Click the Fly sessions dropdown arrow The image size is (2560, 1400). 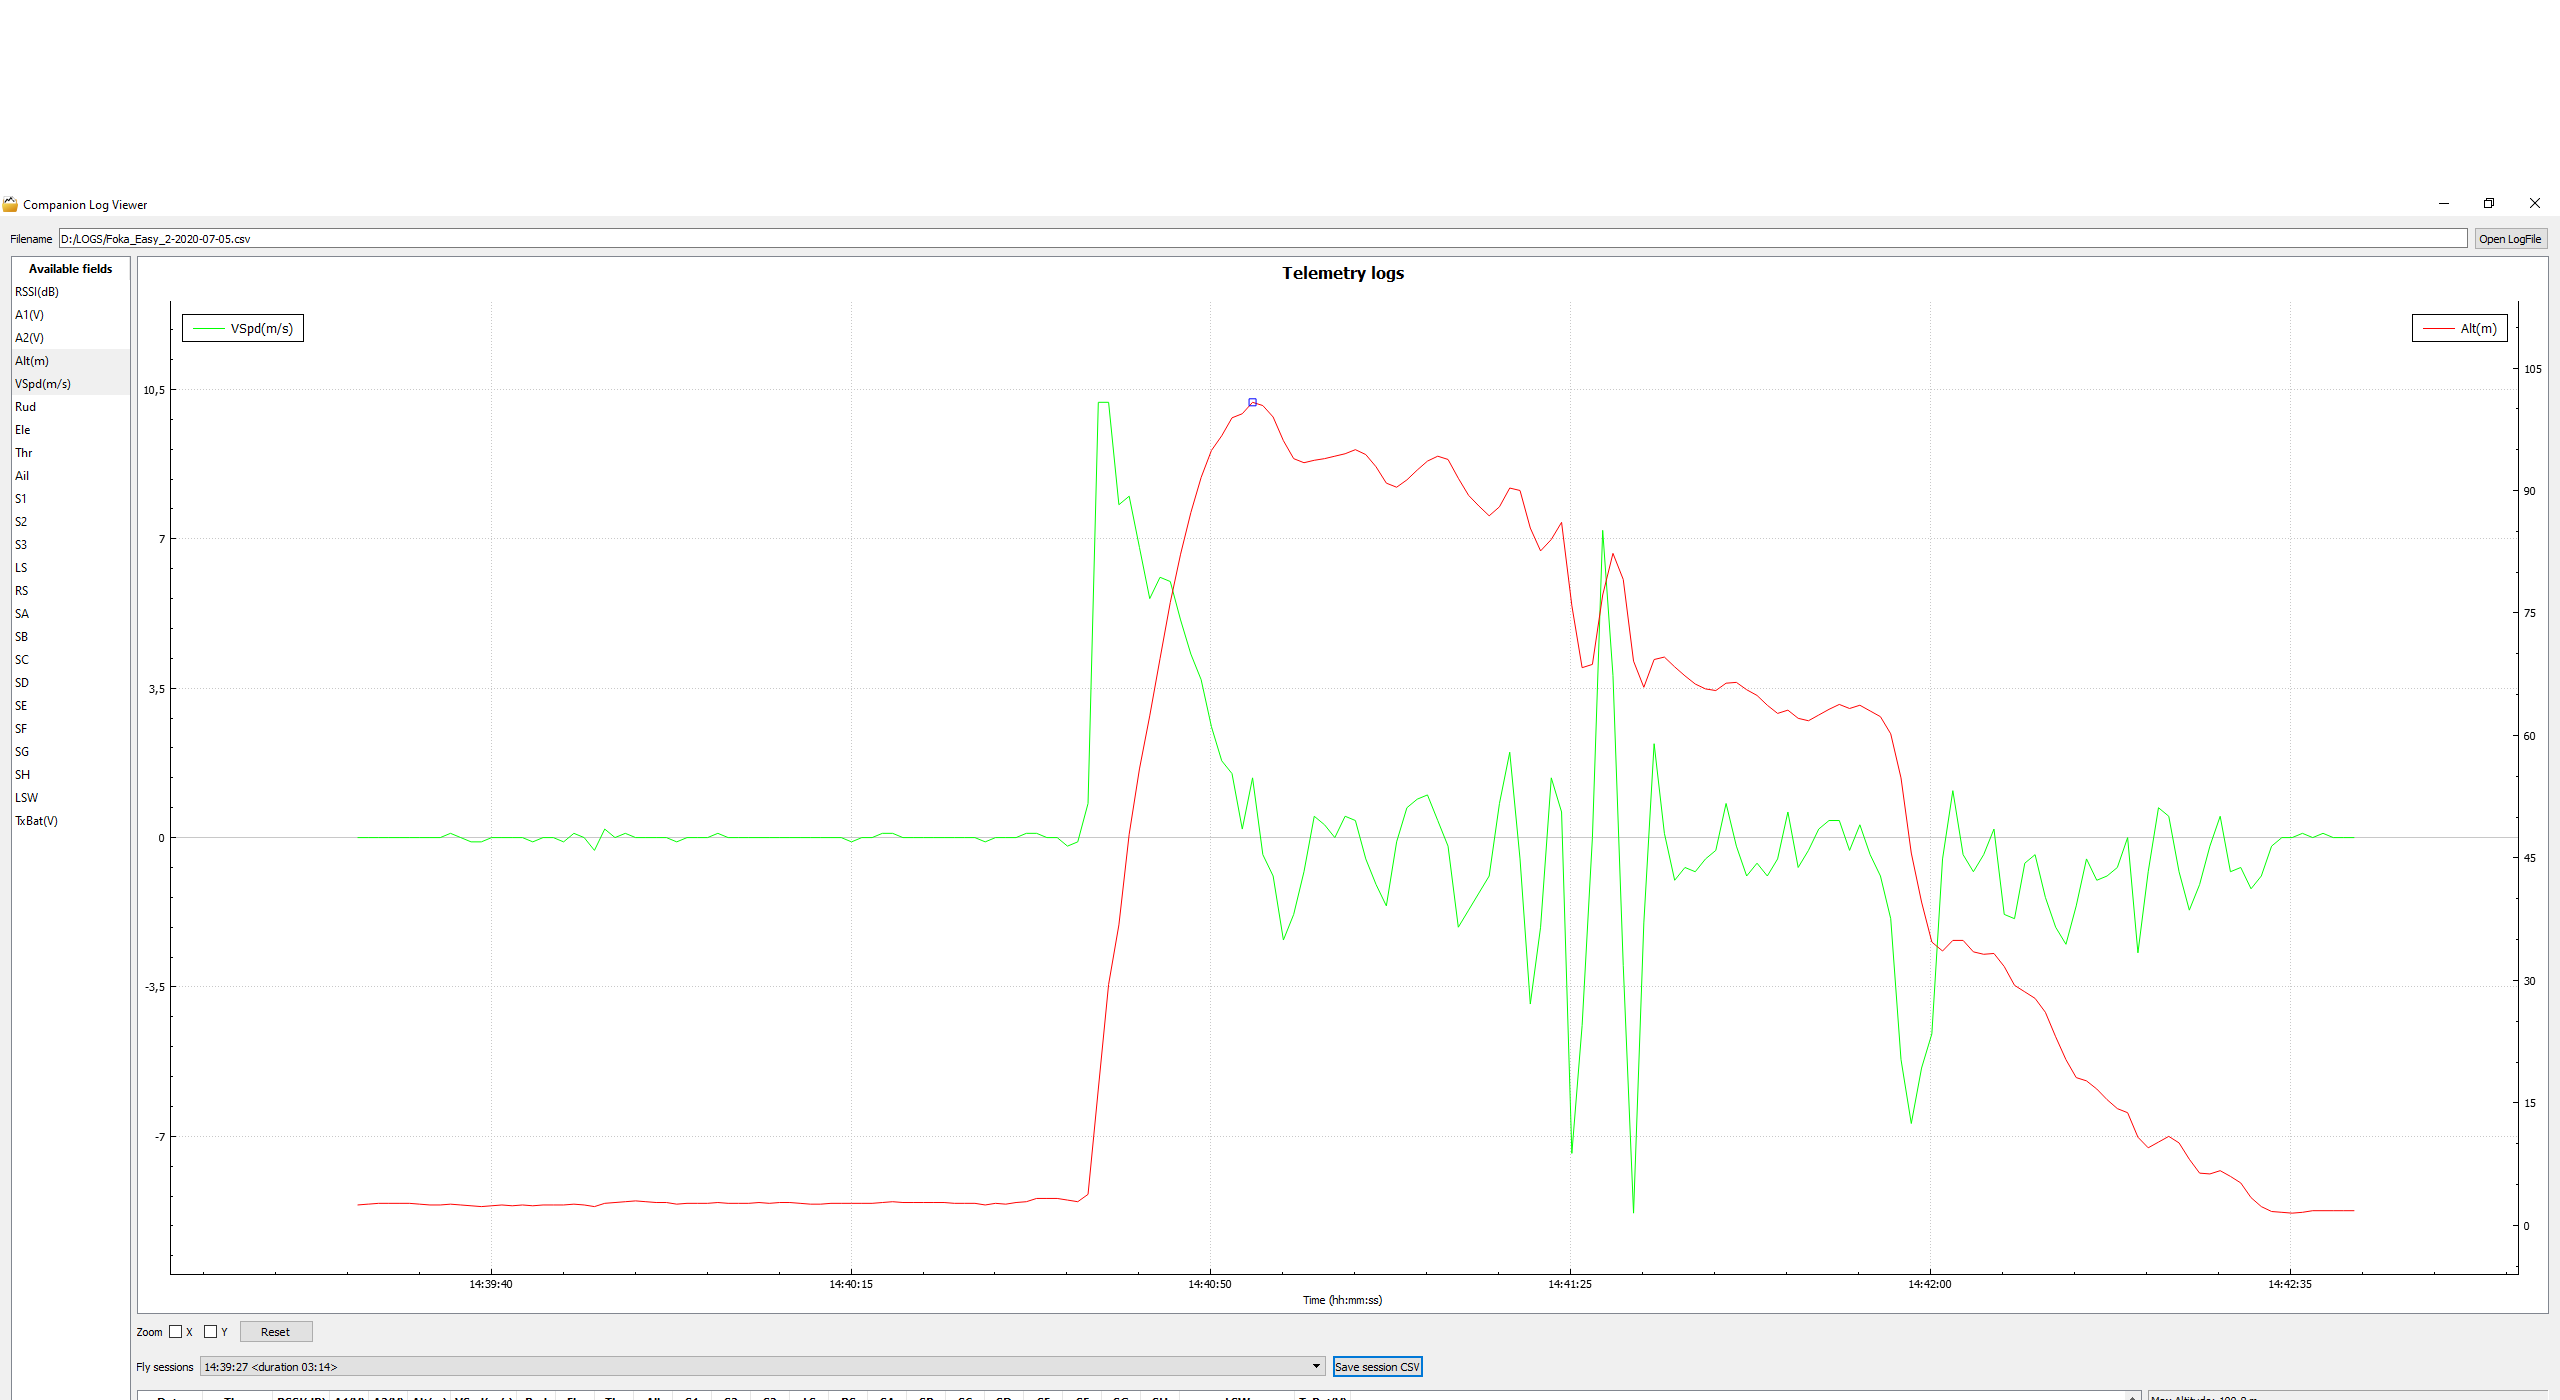[1316, 1366]
